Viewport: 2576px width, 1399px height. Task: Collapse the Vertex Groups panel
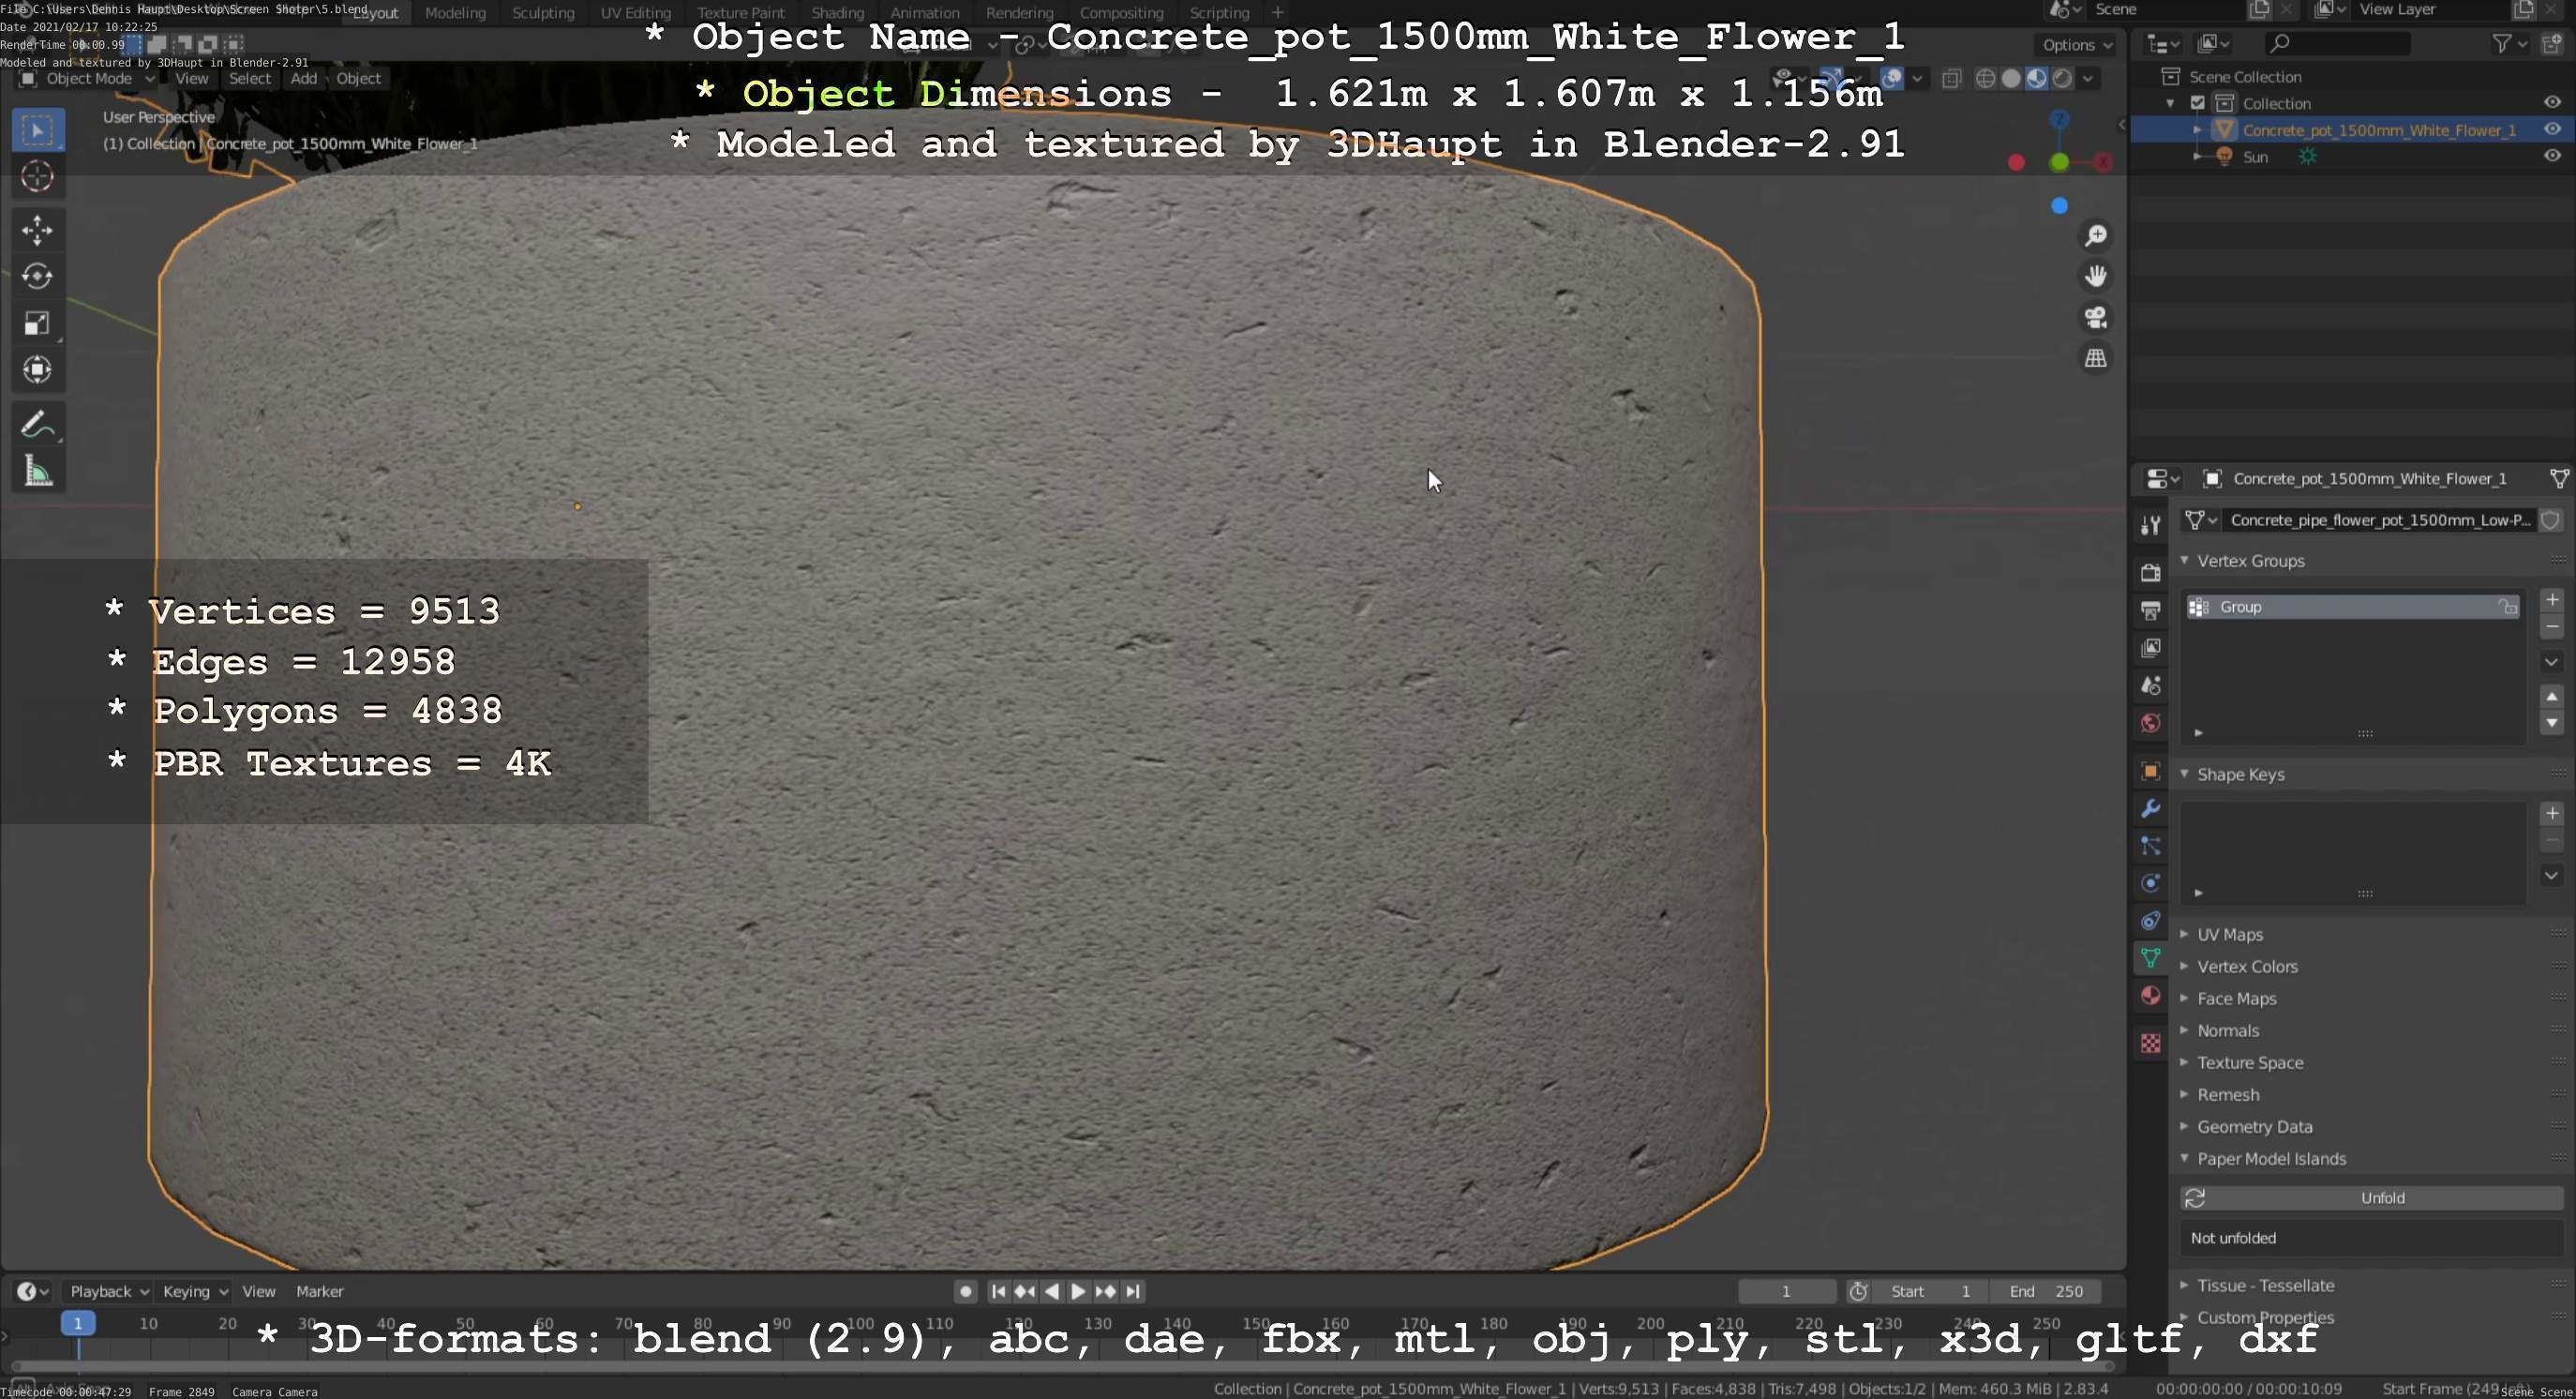pyautogui.click(x=2250, y=561)
